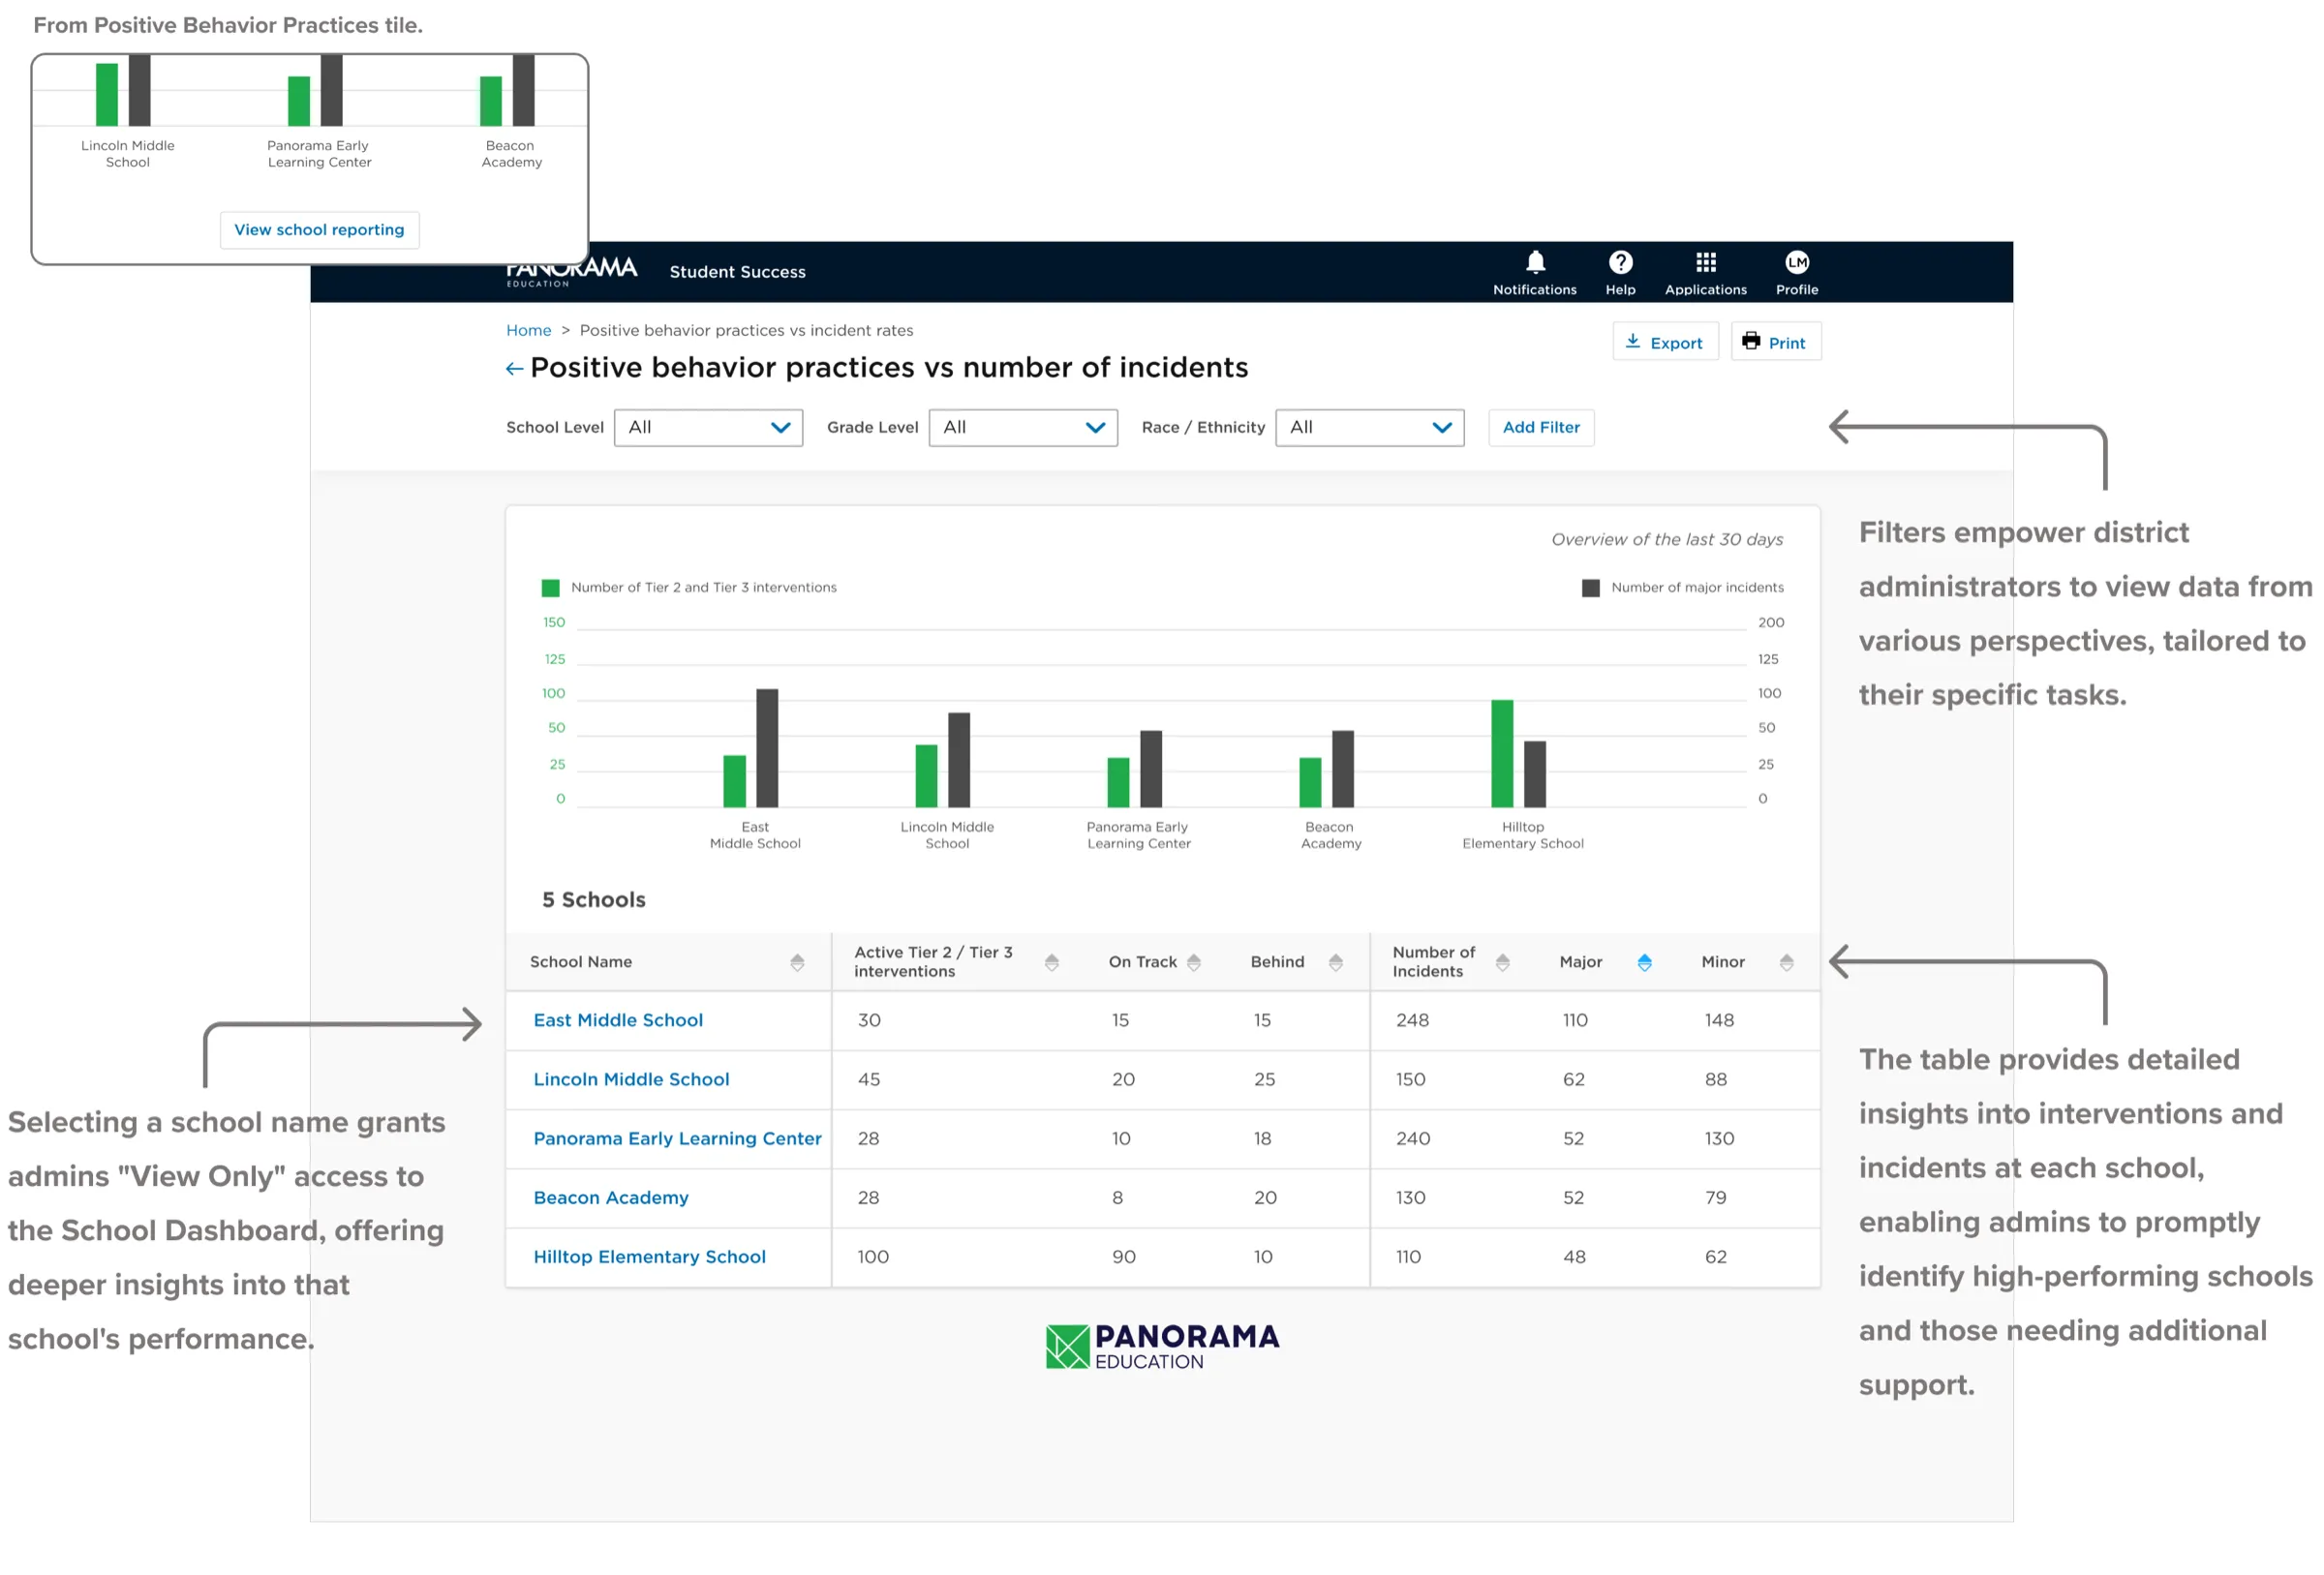Open Beacon Academy link in table

click(x=611, y=1197)
